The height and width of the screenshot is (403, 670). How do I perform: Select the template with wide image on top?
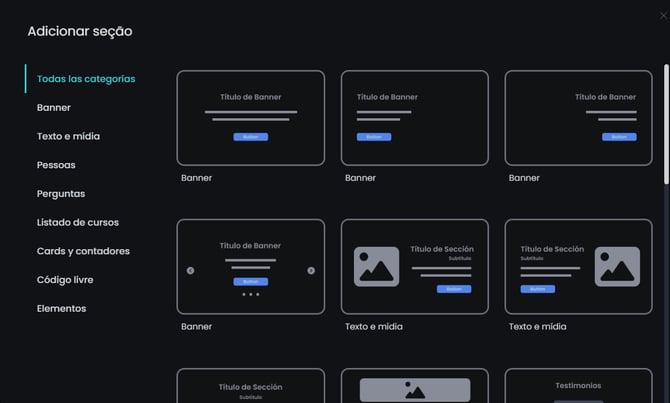(x=414, y=385)
